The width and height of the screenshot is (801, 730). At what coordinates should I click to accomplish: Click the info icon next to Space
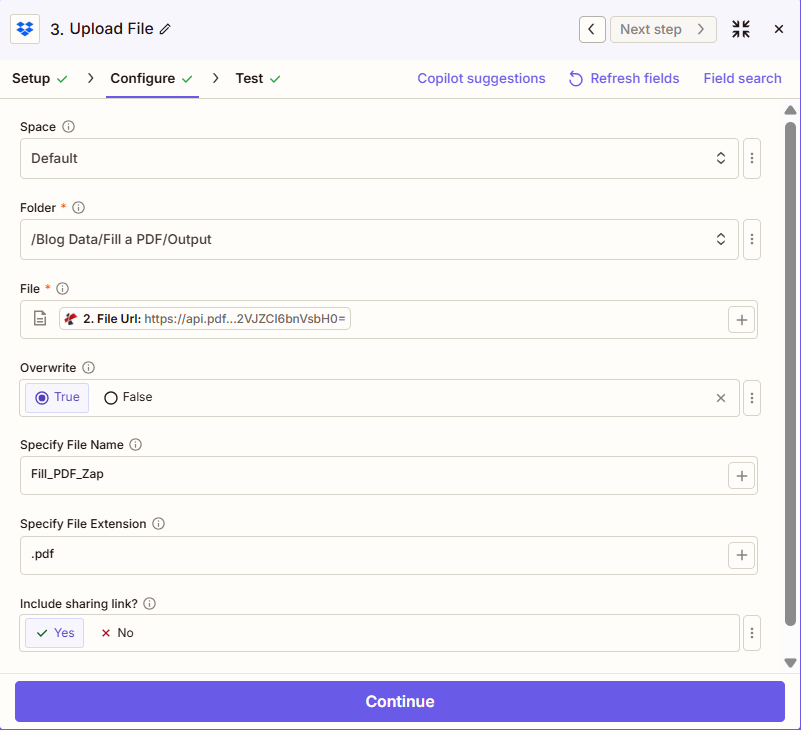click(x=69, y=127)
